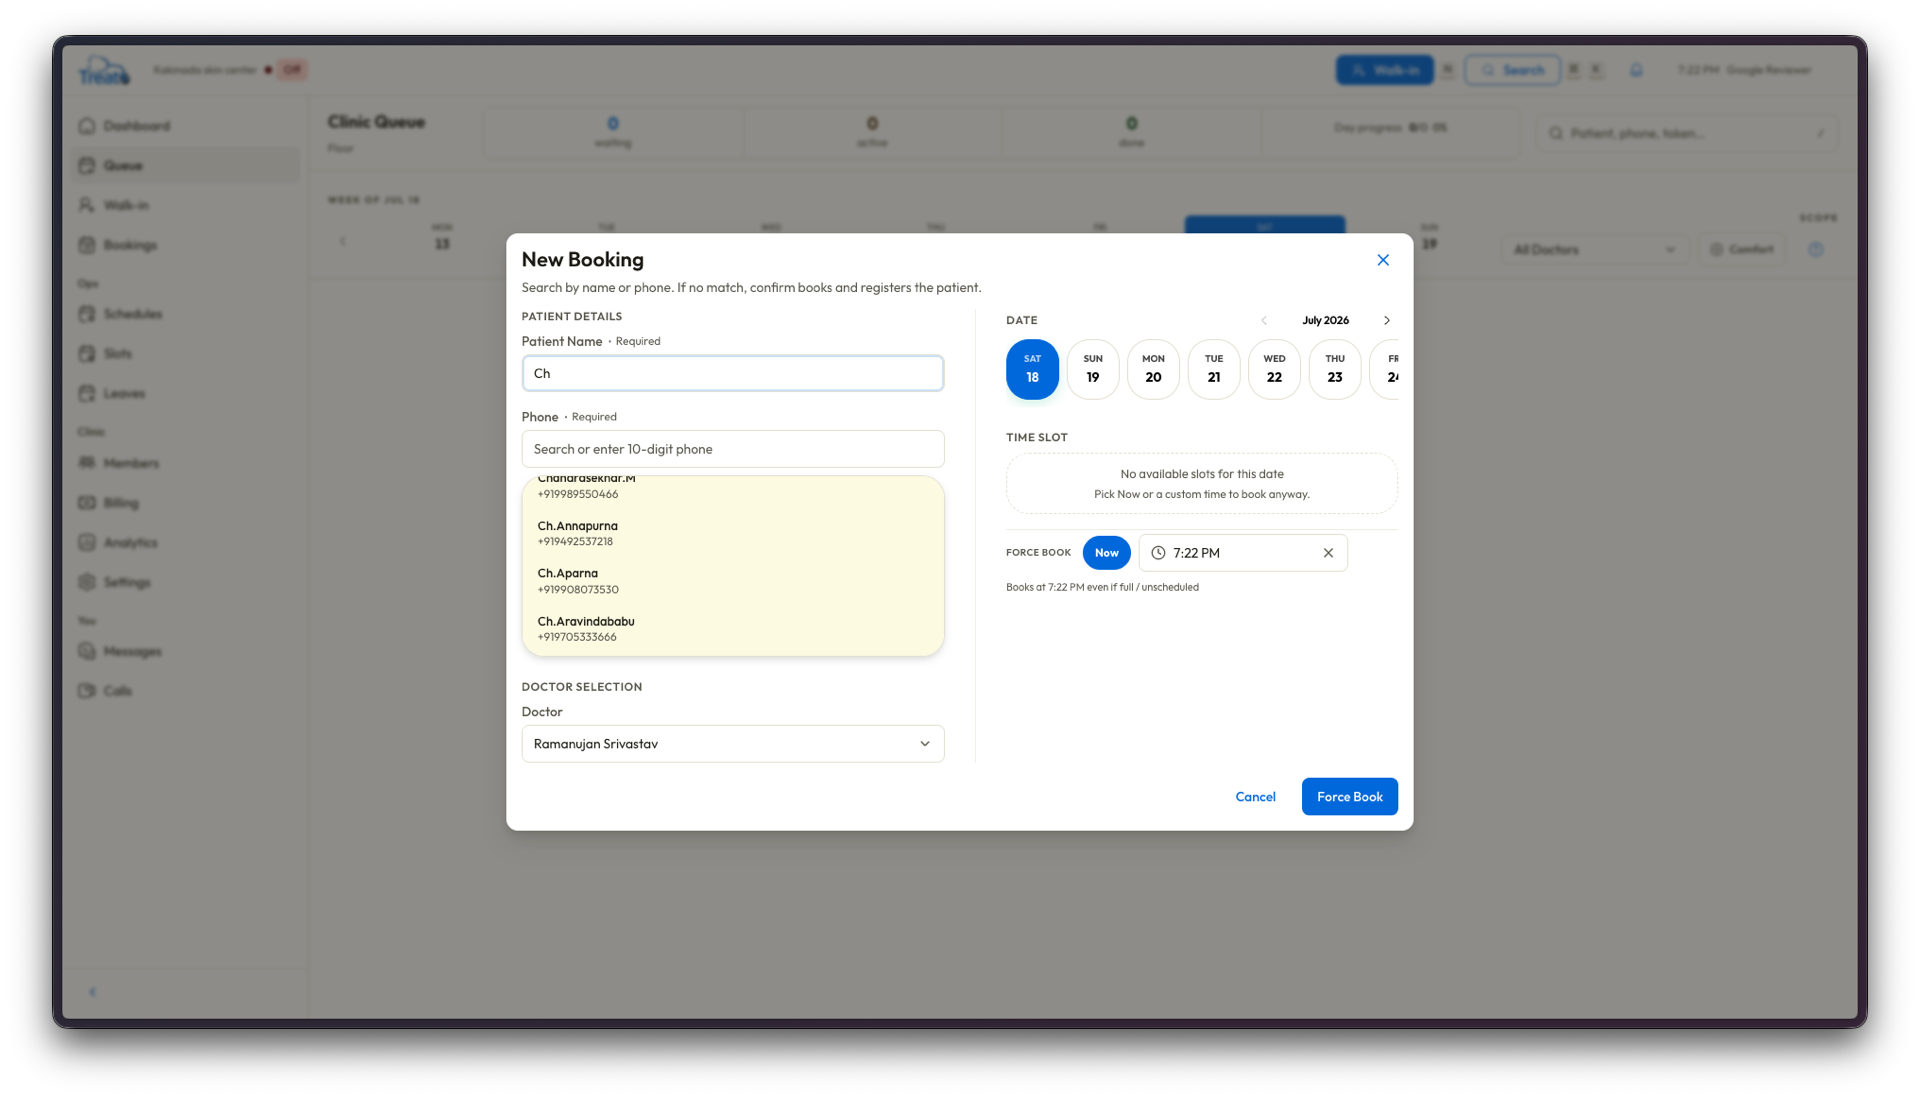Click the Members sidebar icon

[87, 463]
